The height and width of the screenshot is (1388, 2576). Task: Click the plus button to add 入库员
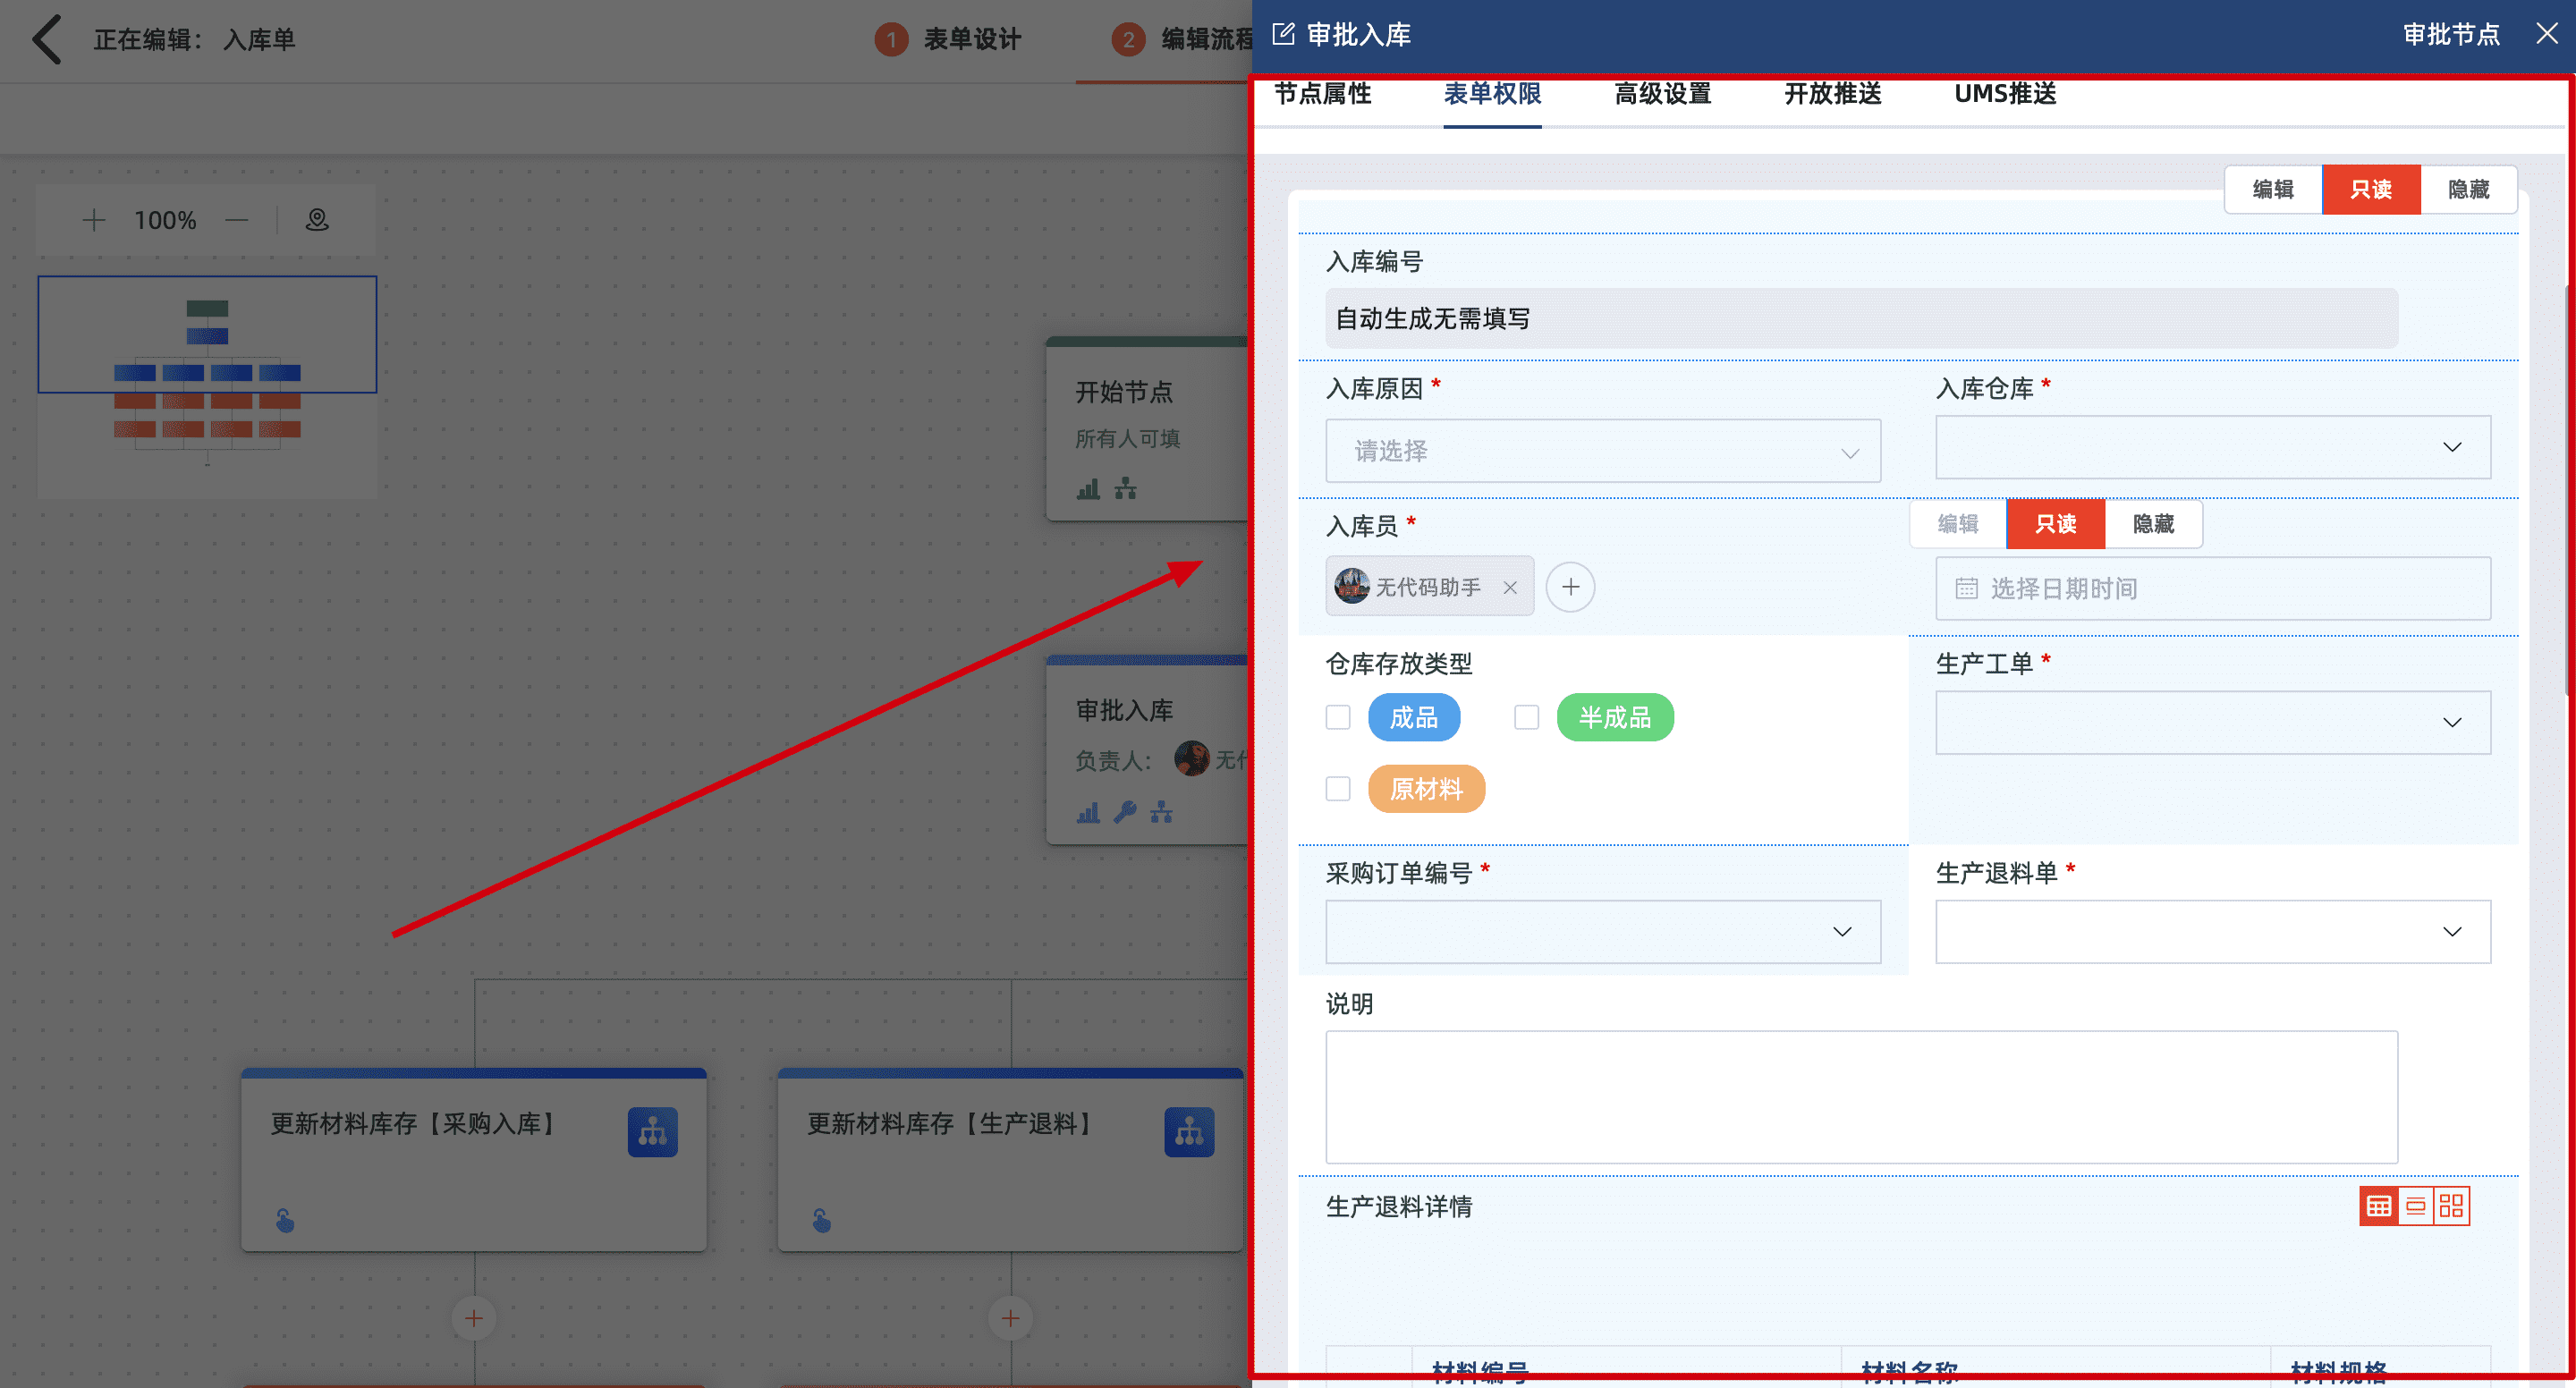(x=1570, y=587)
